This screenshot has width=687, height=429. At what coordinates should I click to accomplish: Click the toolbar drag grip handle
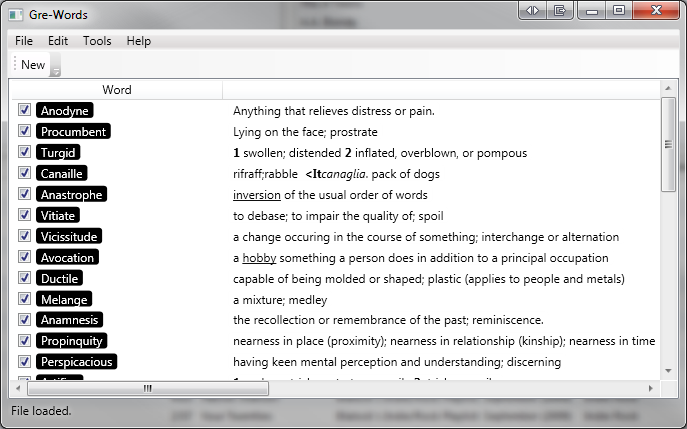[14, 65]
